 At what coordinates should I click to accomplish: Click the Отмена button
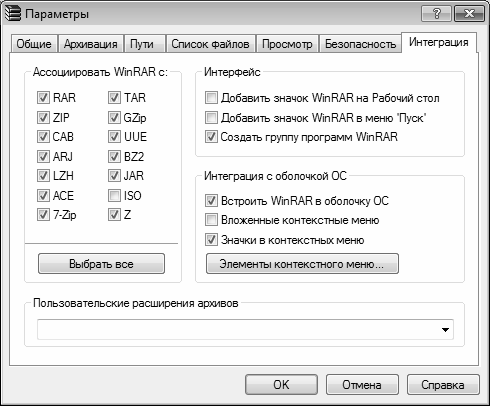point(362,385)
